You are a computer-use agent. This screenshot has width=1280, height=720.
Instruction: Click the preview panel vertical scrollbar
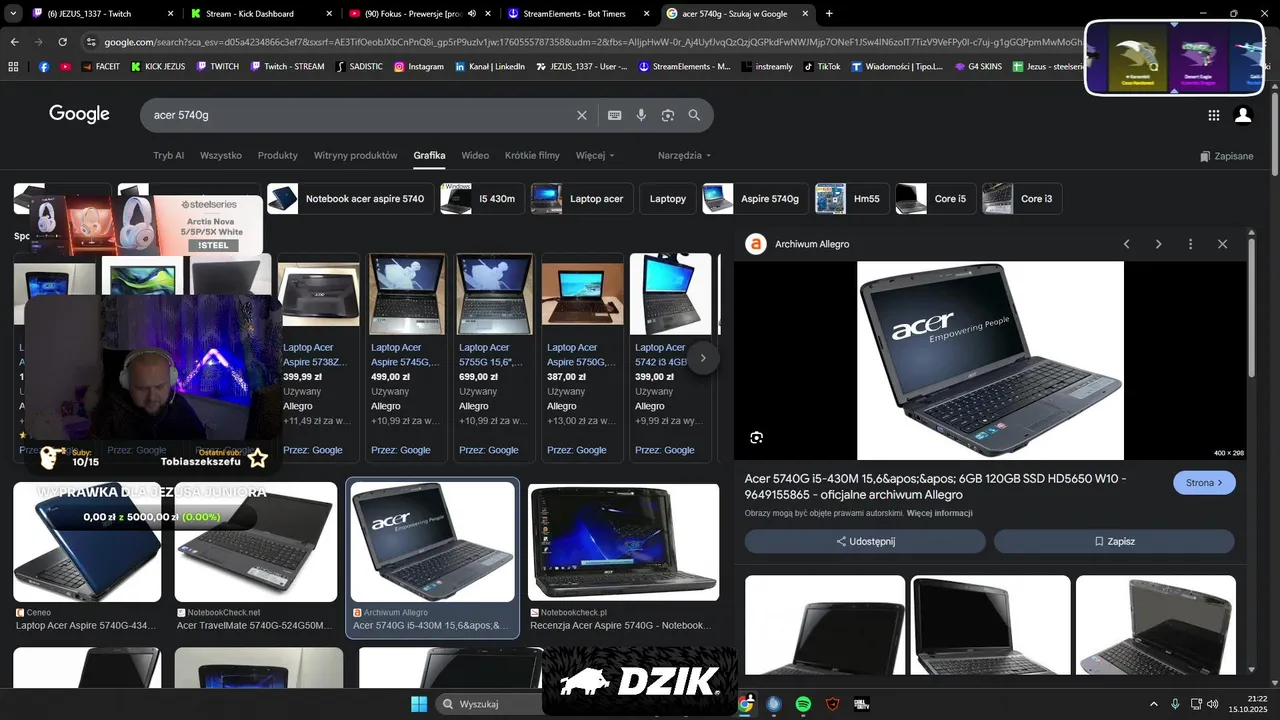1251,310
